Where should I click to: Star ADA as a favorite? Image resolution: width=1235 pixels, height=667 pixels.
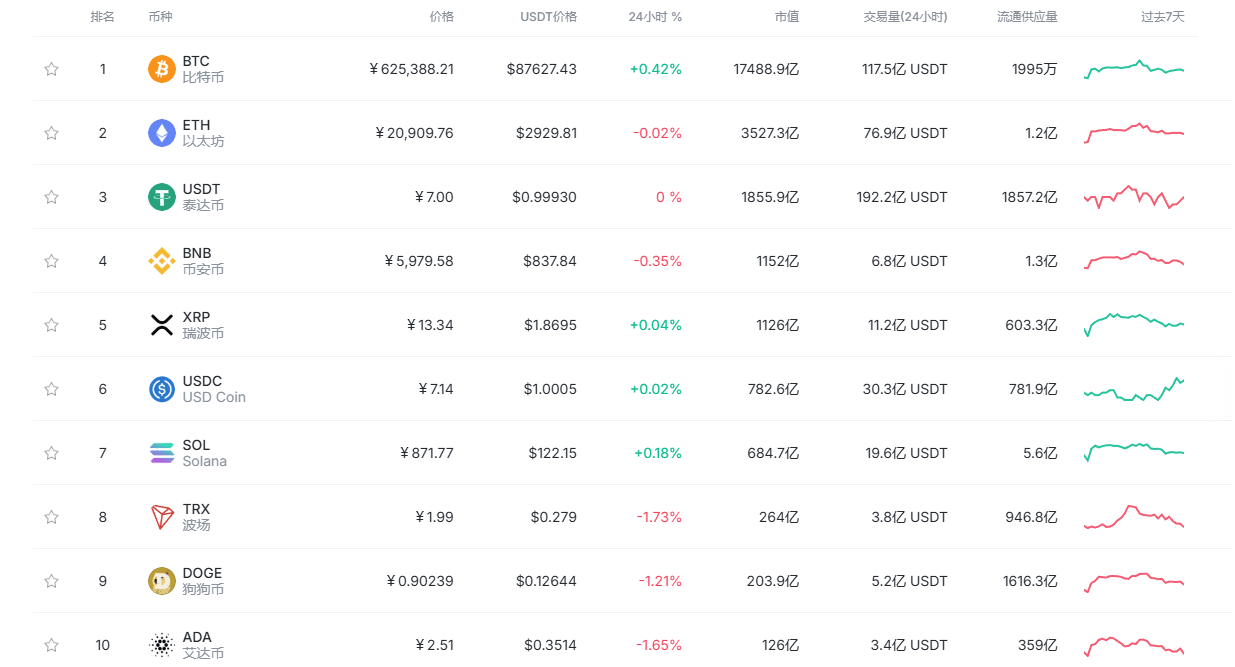(51, 645)
